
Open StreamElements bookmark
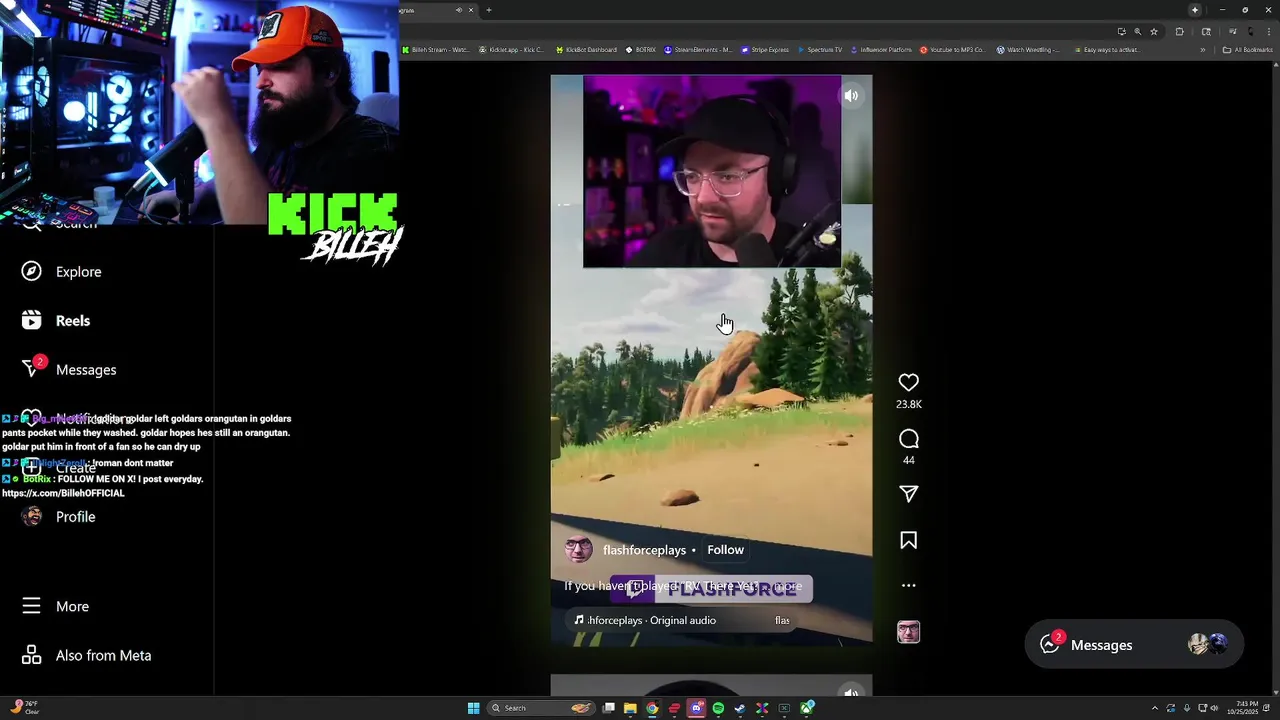coord(698,49)
